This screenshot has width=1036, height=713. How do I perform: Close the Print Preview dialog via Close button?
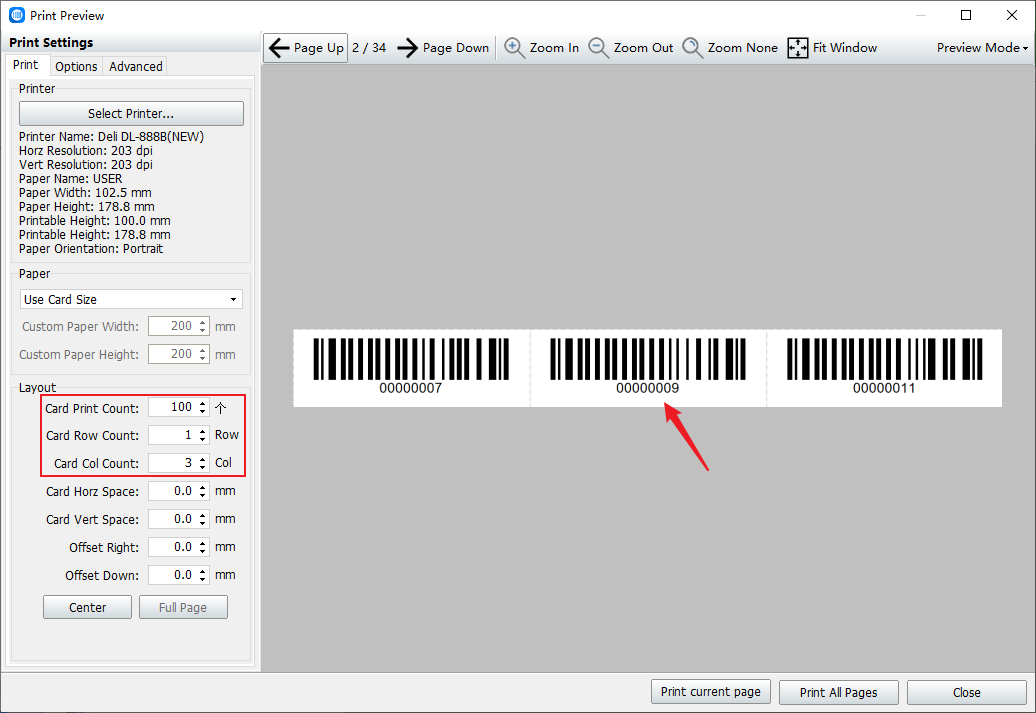(x=967, y=693)
